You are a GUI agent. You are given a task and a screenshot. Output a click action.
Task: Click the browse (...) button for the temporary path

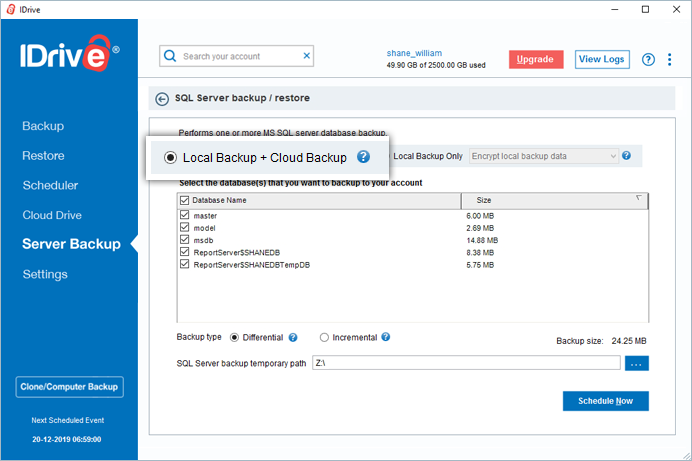[x=636, y=364]
